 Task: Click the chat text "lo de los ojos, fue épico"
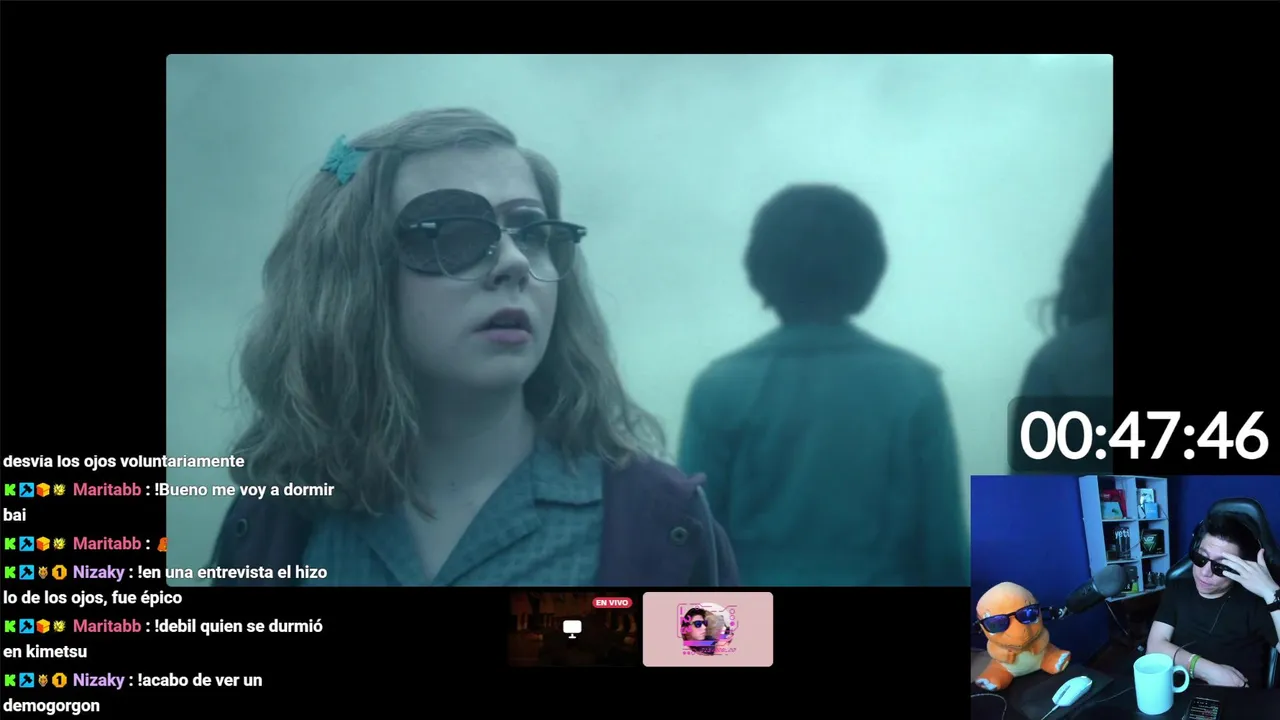pos(92,598)
